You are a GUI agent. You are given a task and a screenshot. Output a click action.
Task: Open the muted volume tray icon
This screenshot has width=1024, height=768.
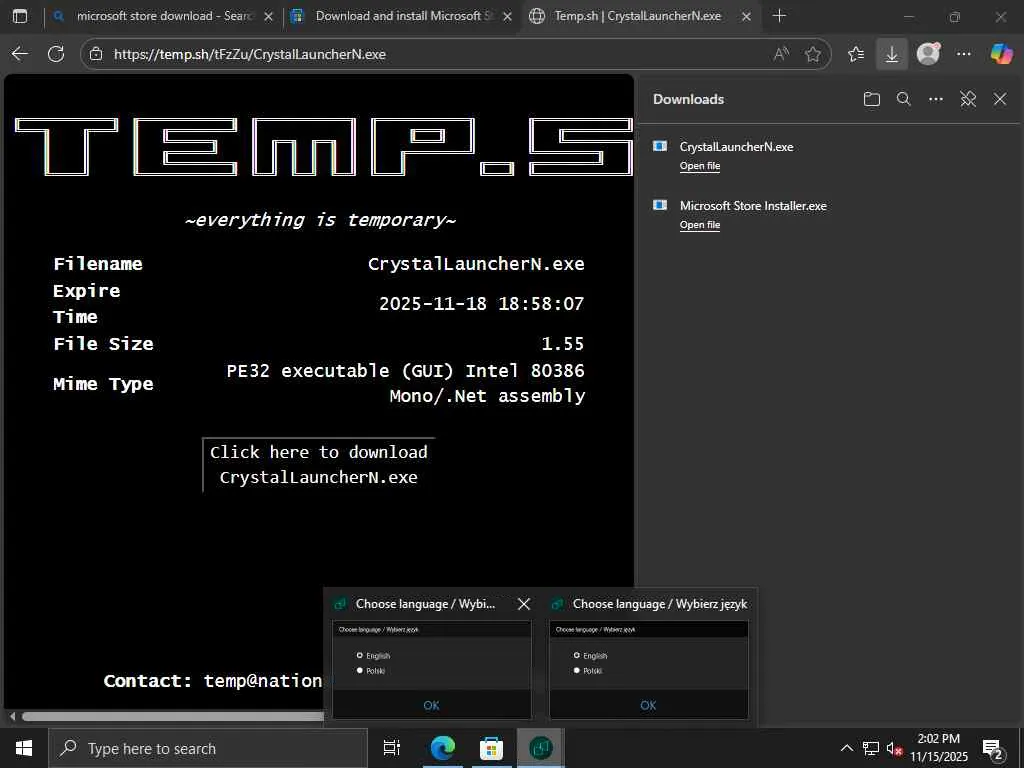pos(894,748)
